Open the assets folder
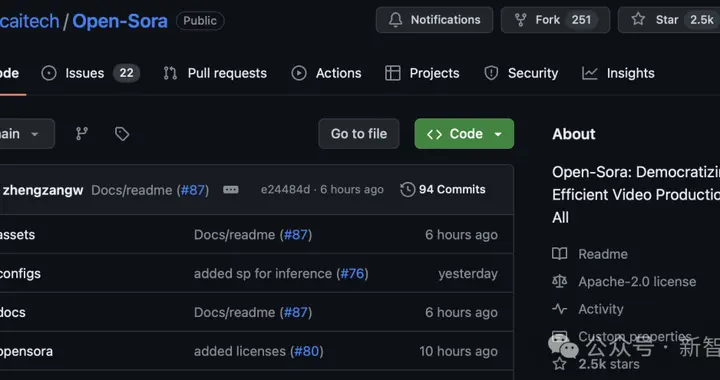The width and height of the screenshot is (720, 380). click(17, 235)
